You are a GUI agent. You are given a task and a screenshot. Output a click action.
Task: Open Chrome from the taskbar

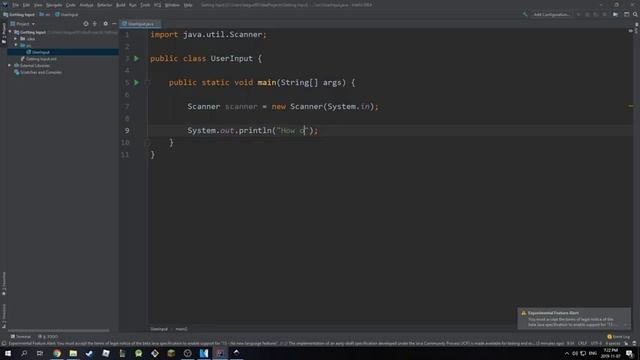pos(57,353)
